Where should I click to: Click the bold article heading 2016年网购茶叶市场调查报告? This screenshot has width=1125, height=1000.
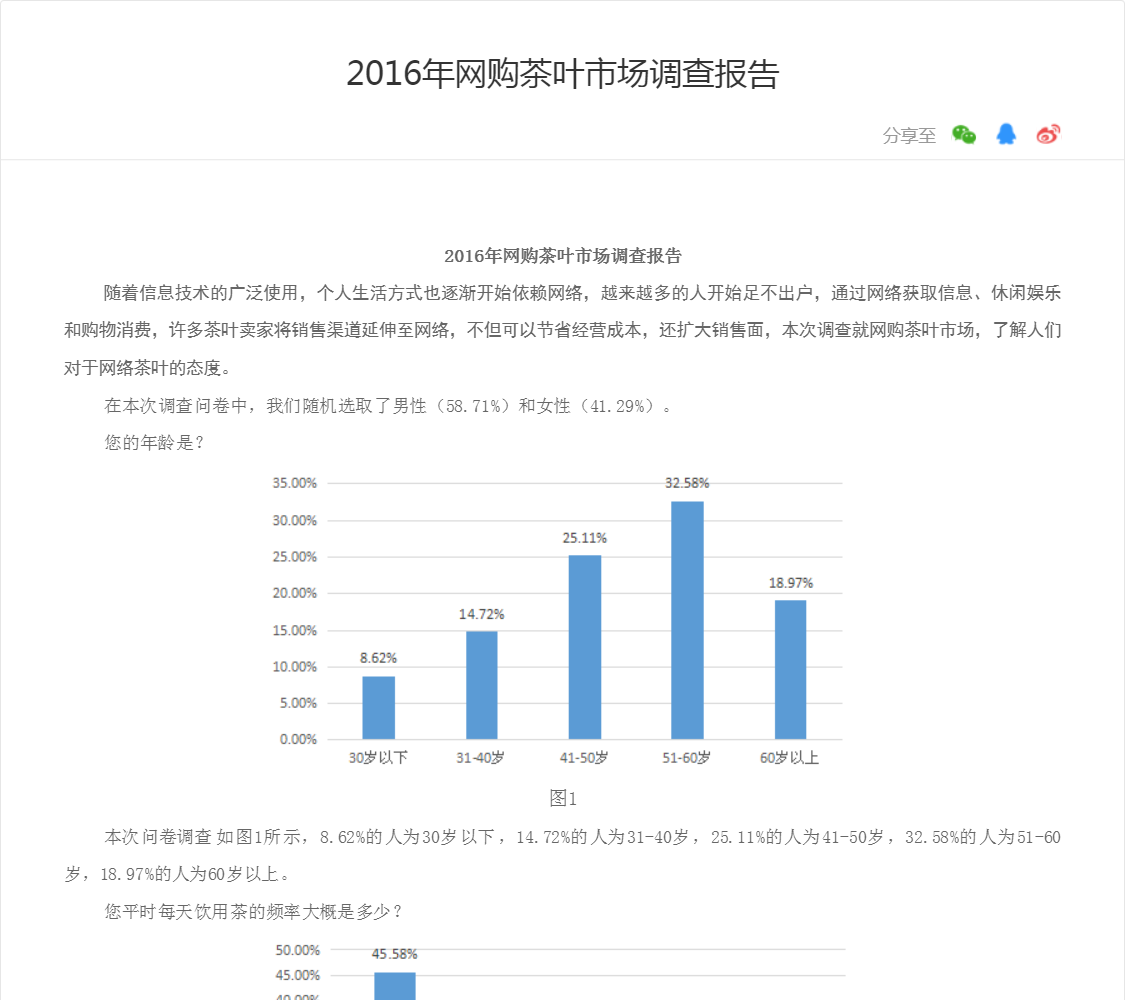point(562,256)
